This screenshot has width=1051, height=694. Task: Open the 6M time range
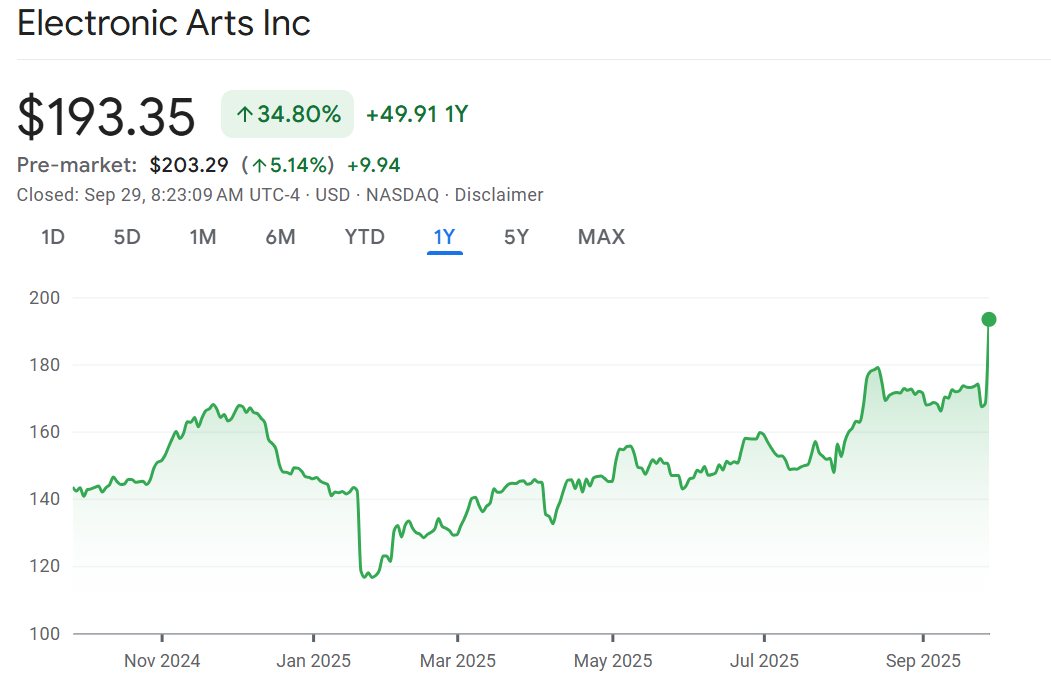pyautogui.click(x=281, y=237)
